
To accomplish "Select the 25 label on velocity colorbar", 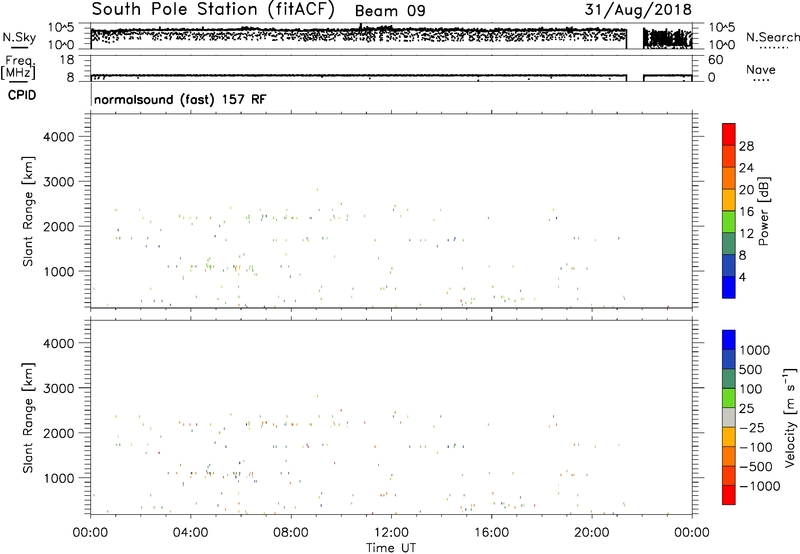I will click(x=747, y=408).
